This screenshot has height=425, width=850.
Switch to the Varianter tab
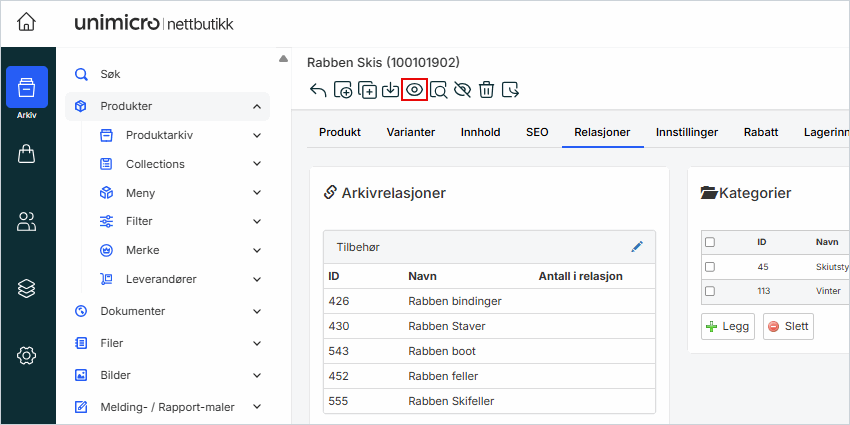click(410, 132)
